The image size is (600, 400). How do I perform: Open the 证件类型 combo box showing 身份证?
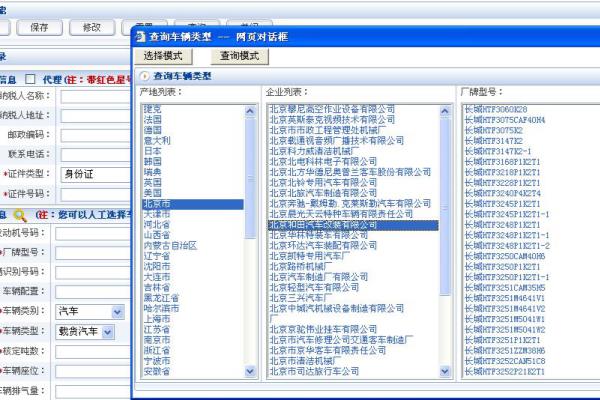pyautogui.click(x=96, y=174)
